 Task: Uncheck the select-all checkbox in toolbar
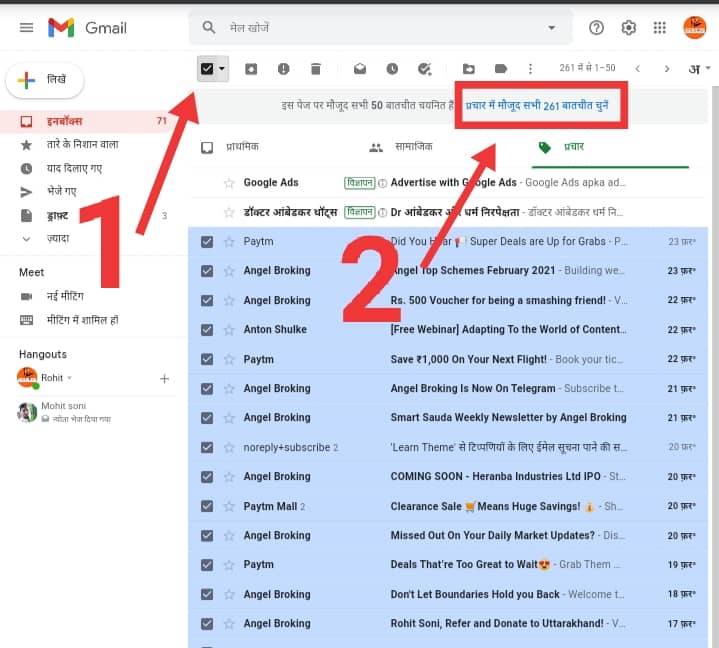[207, 69]
